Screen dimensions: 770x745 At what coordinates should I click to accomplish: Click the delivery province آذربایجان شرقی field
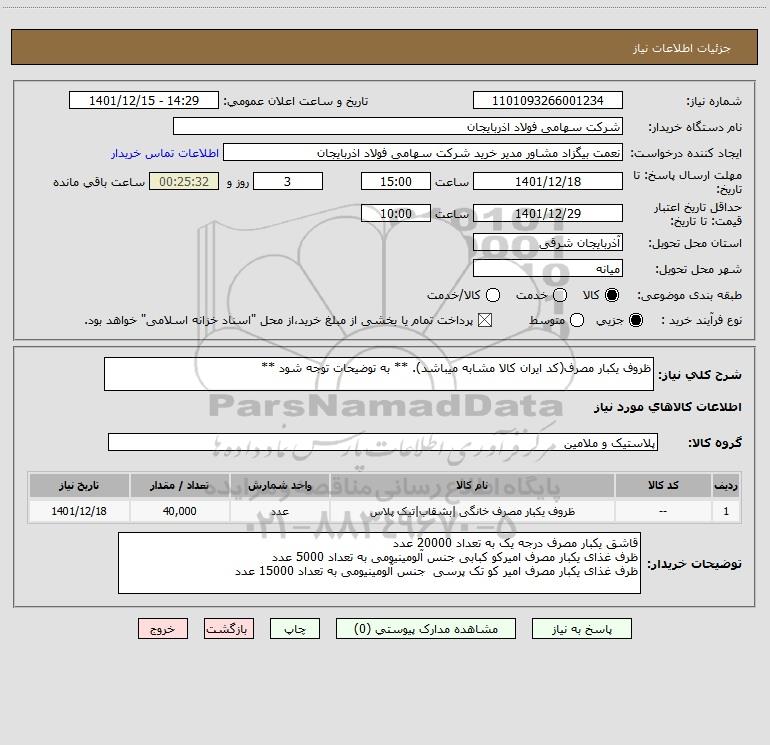point(548,243)
